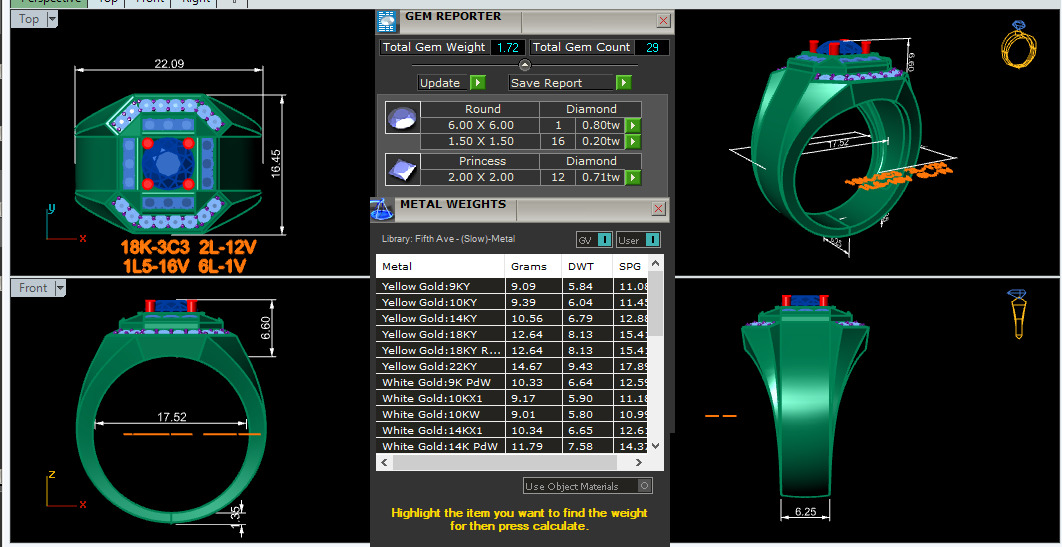Click the 6.25 shank width dimension

pos(806,512)
